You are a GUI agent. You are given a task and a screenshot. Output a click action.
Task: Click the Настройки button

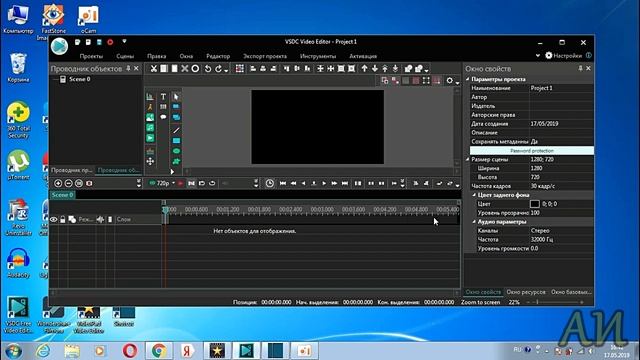tap(563, 56)
